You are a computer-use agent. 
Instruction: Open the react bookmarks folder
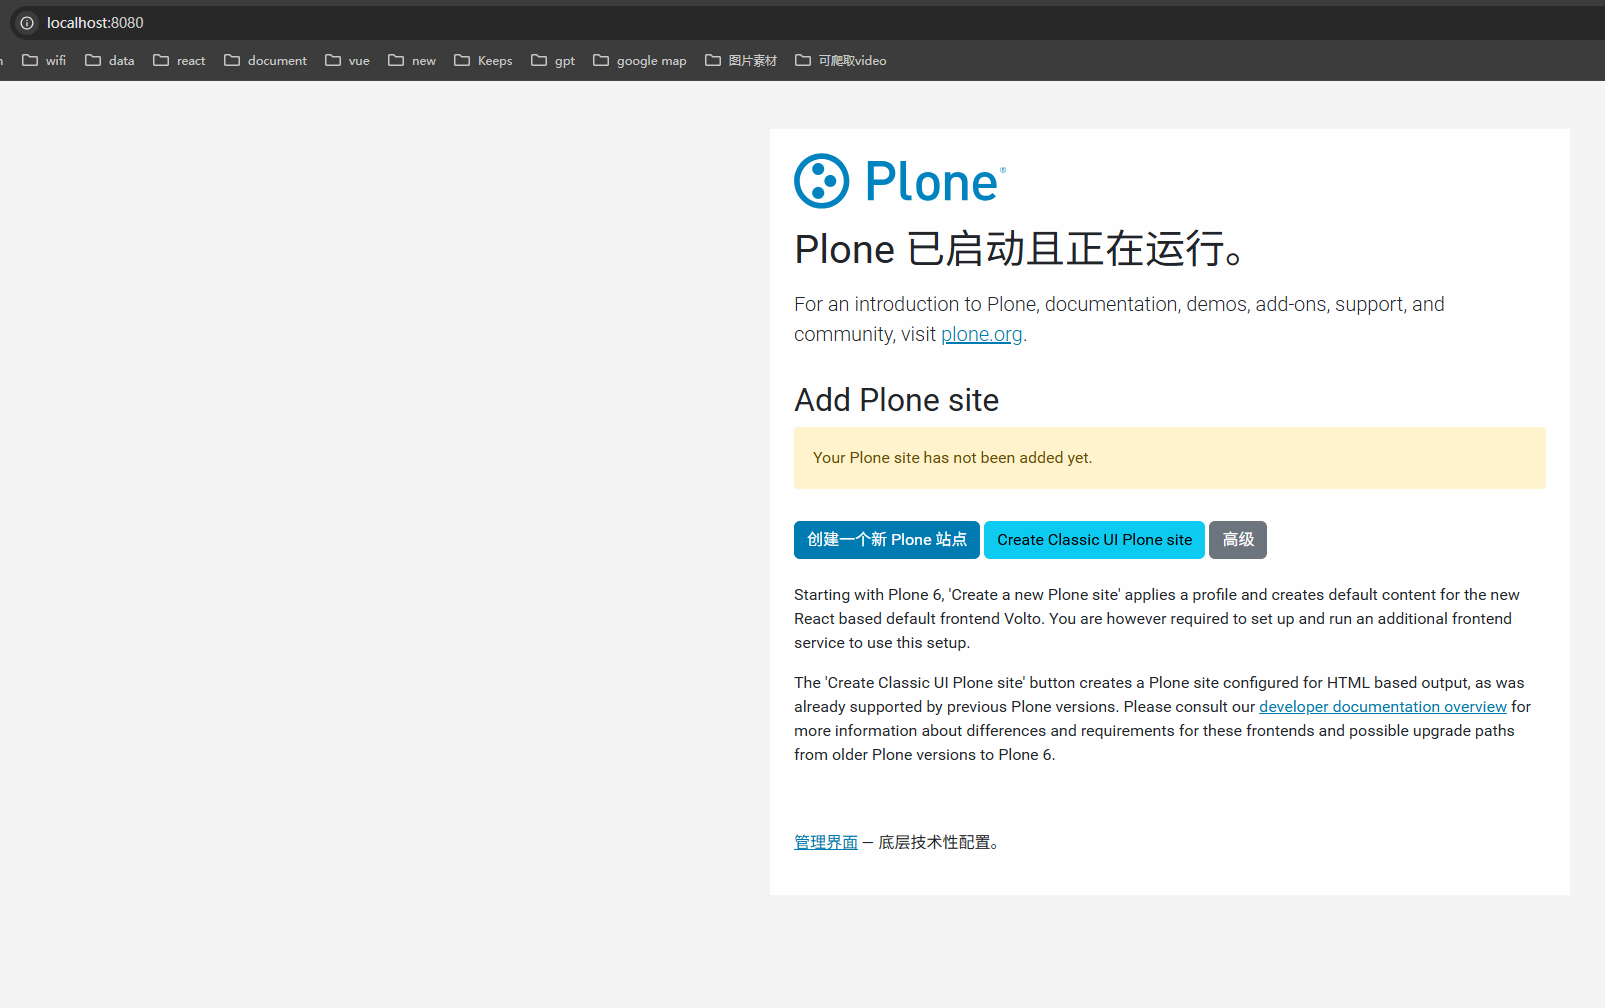[x=179, y=60]
